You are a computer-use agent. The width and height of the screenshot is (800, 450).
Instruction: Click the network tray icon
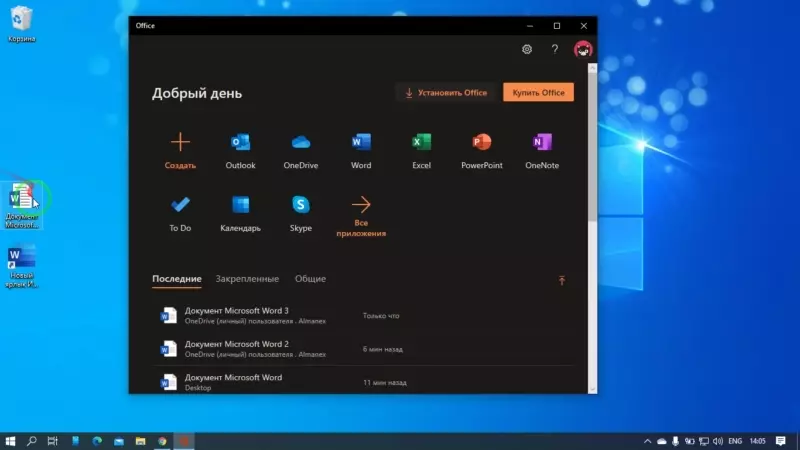[x=704, y=441]
